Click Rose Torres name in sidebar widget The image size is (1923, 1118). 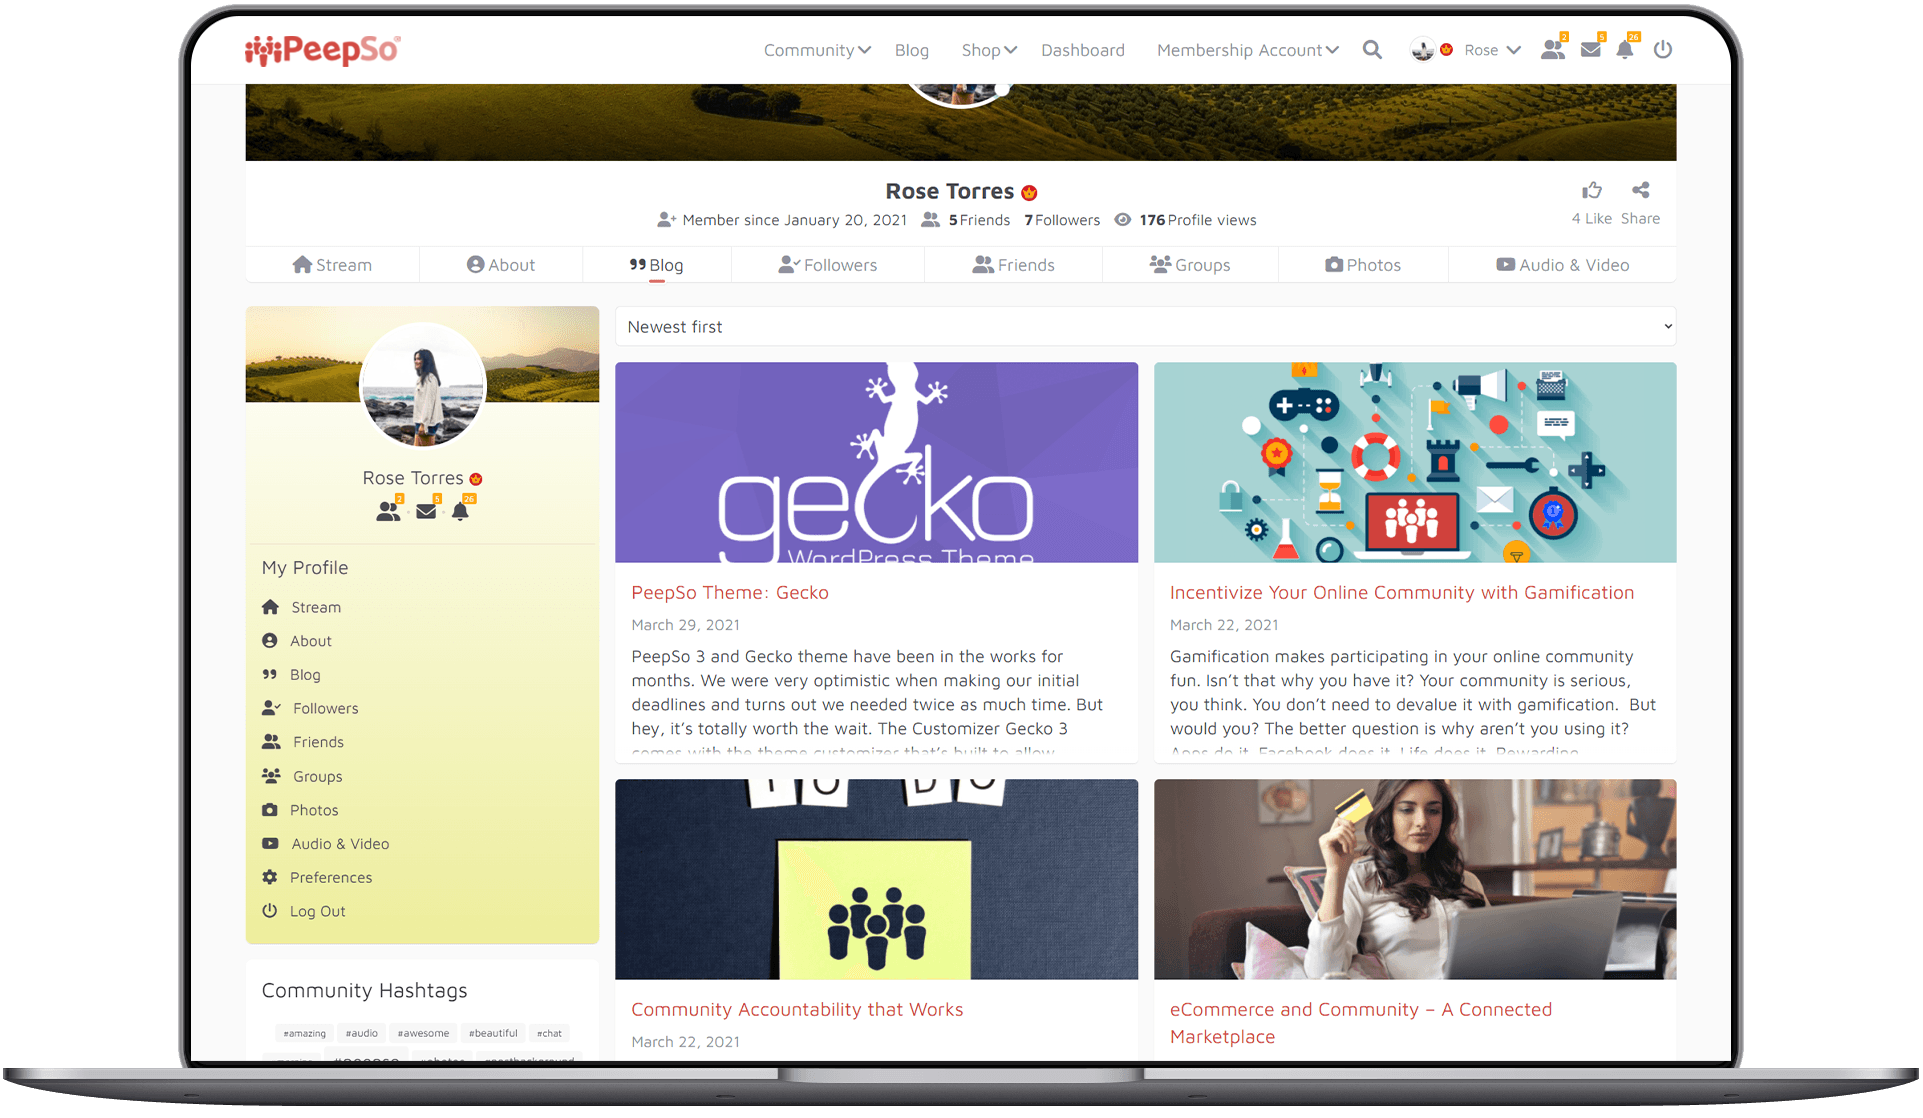click(412, 478)
